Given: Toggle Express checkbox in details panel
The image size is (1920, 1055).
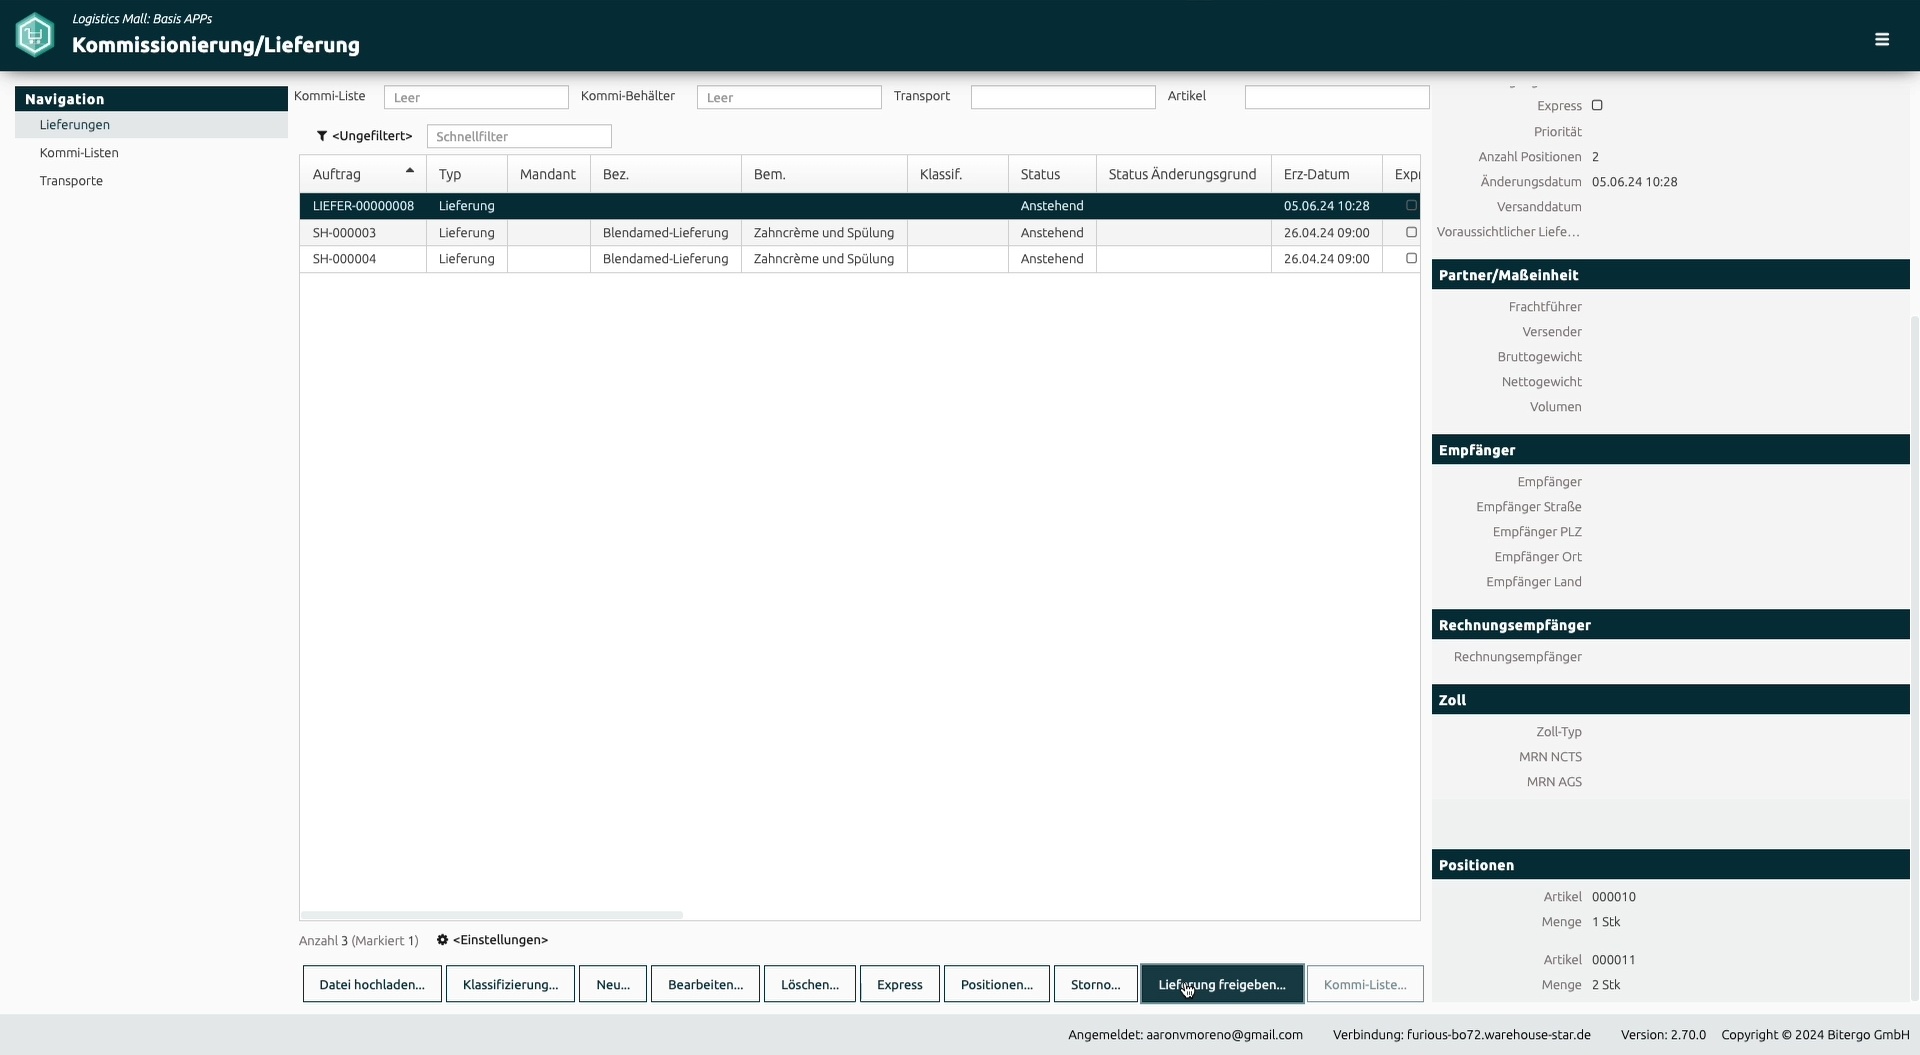Looking at the screenshot, I should click(1597, 105).
